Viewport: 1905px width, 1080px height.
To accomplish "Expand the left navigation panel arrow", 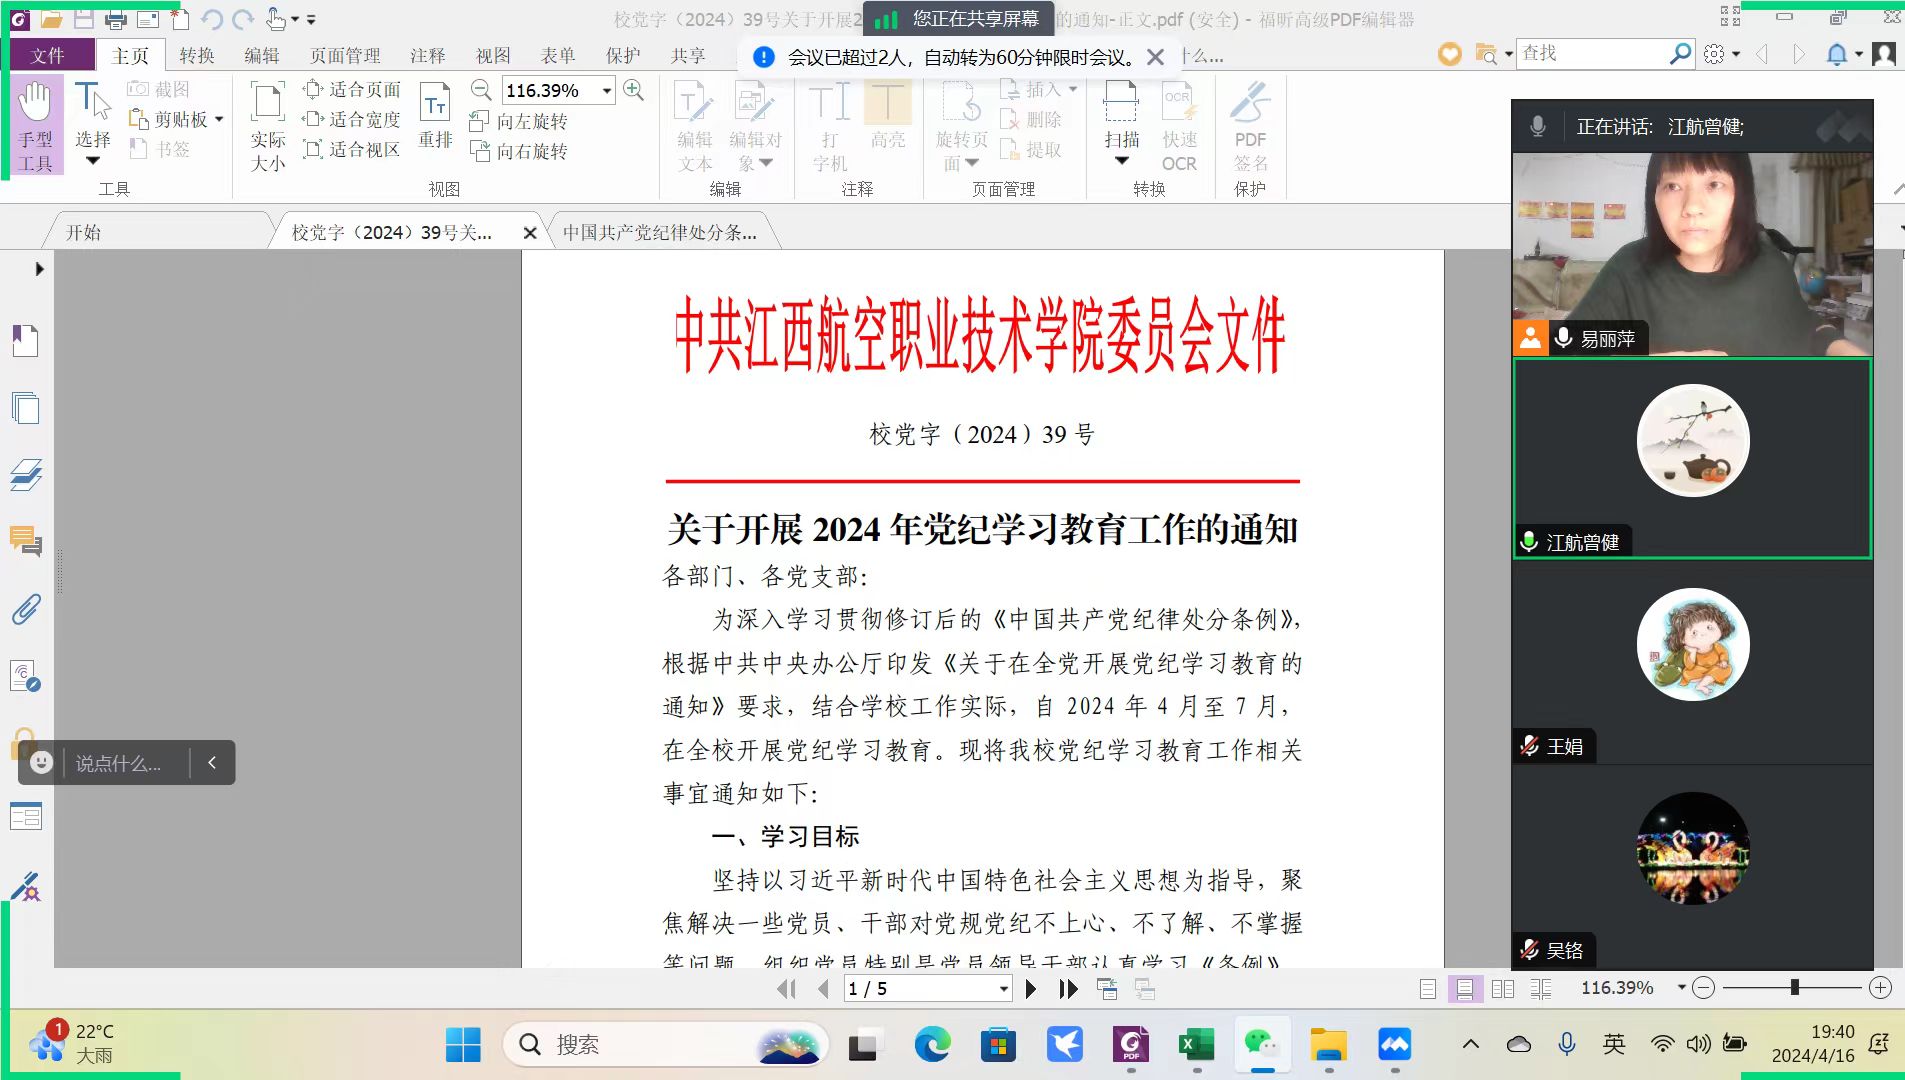I will [x=39, y=269].
